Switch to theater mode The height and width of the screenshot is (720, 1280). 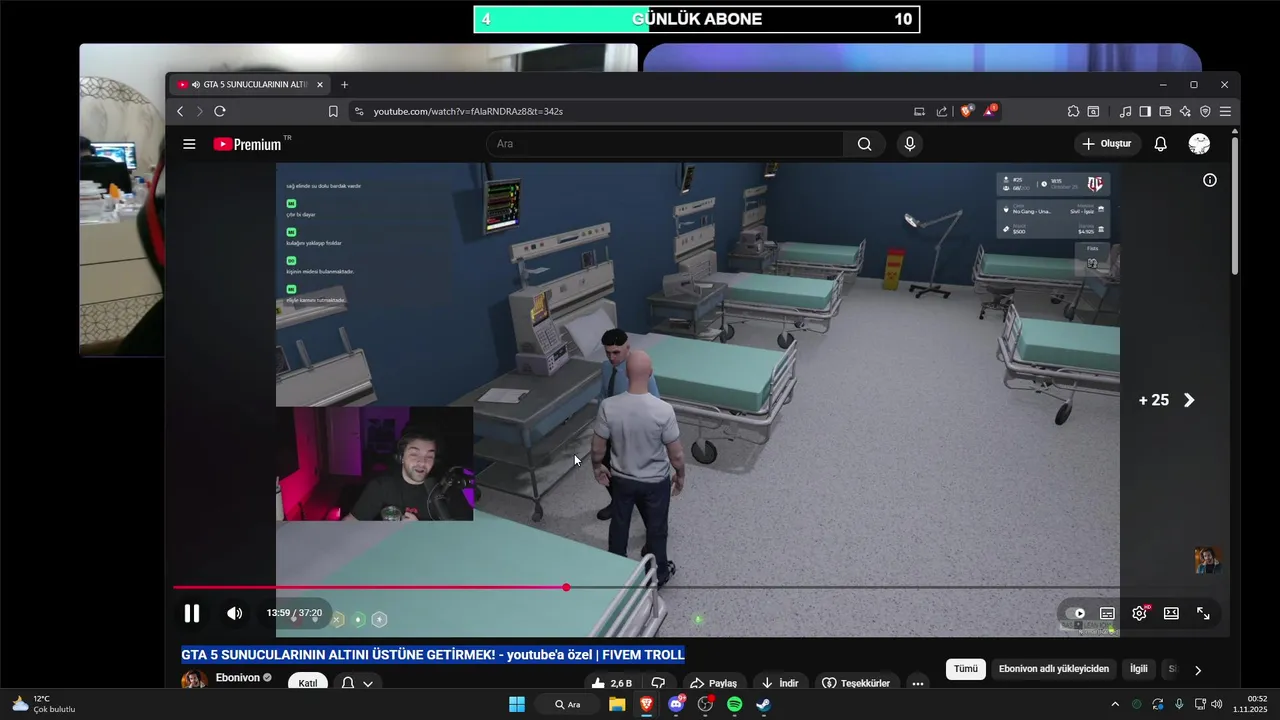[x=1171, y=613]
